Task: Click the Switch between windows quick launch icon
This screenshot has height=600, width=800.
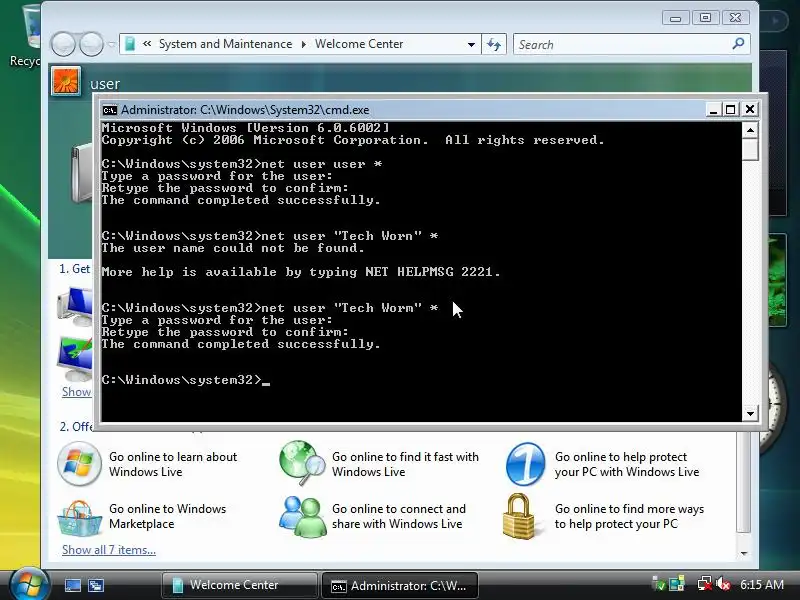Action: point(95,585)
